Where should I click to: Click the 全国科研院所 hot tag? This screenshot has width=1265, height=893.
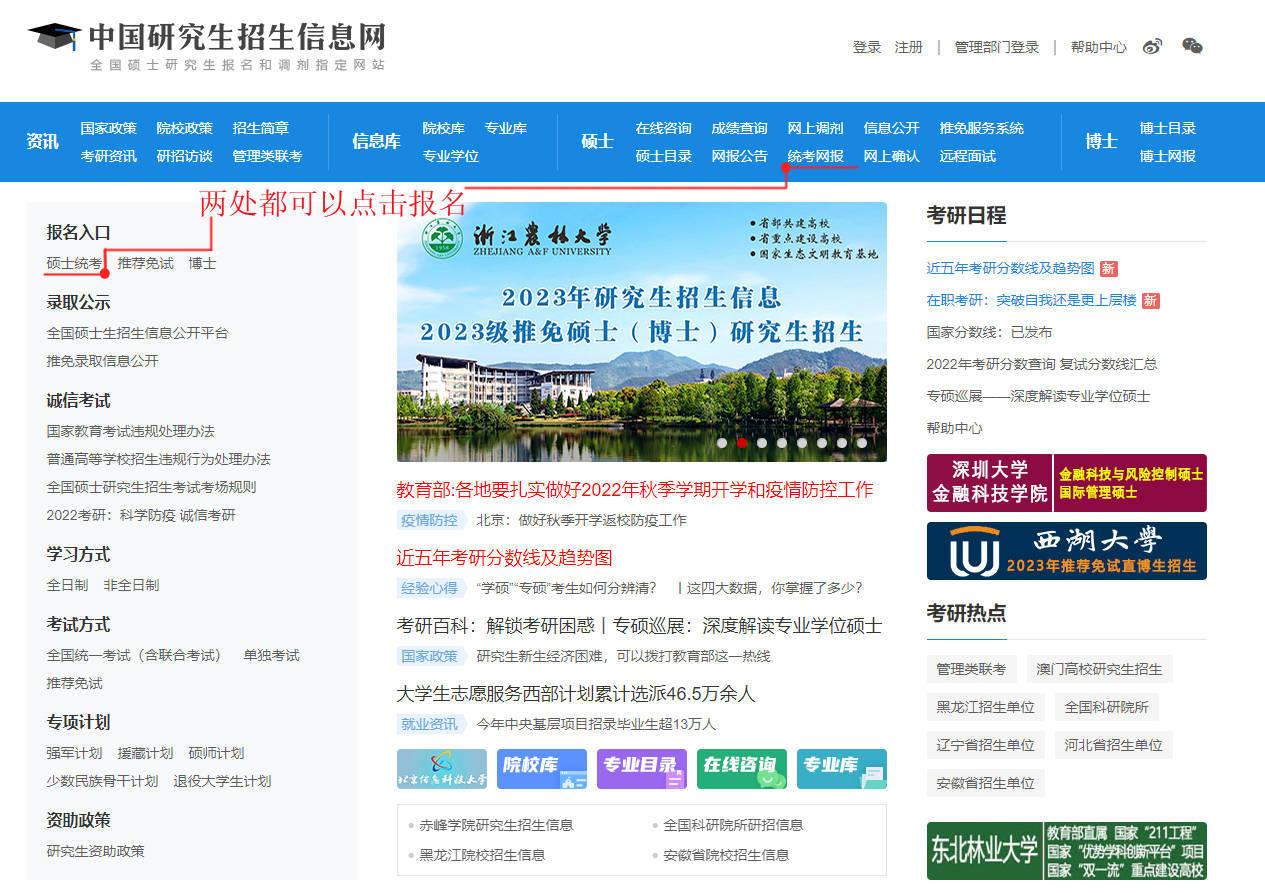1106,707
